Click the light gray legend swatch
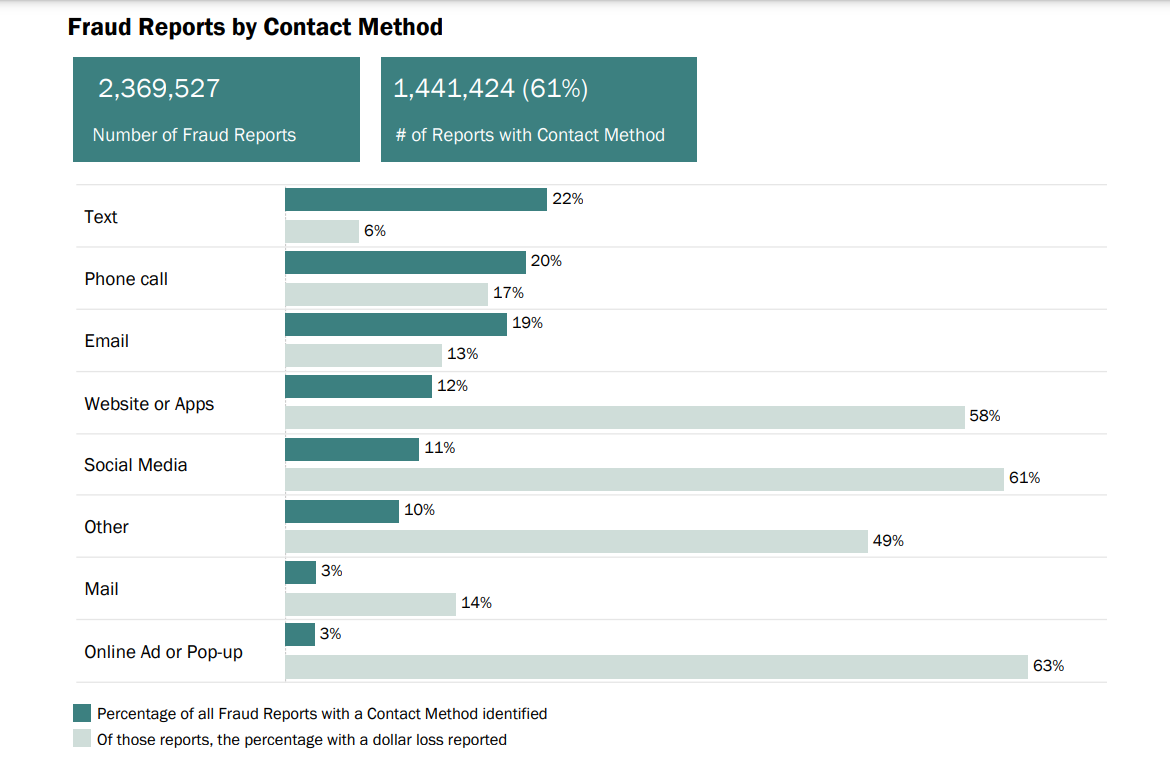 82,740
